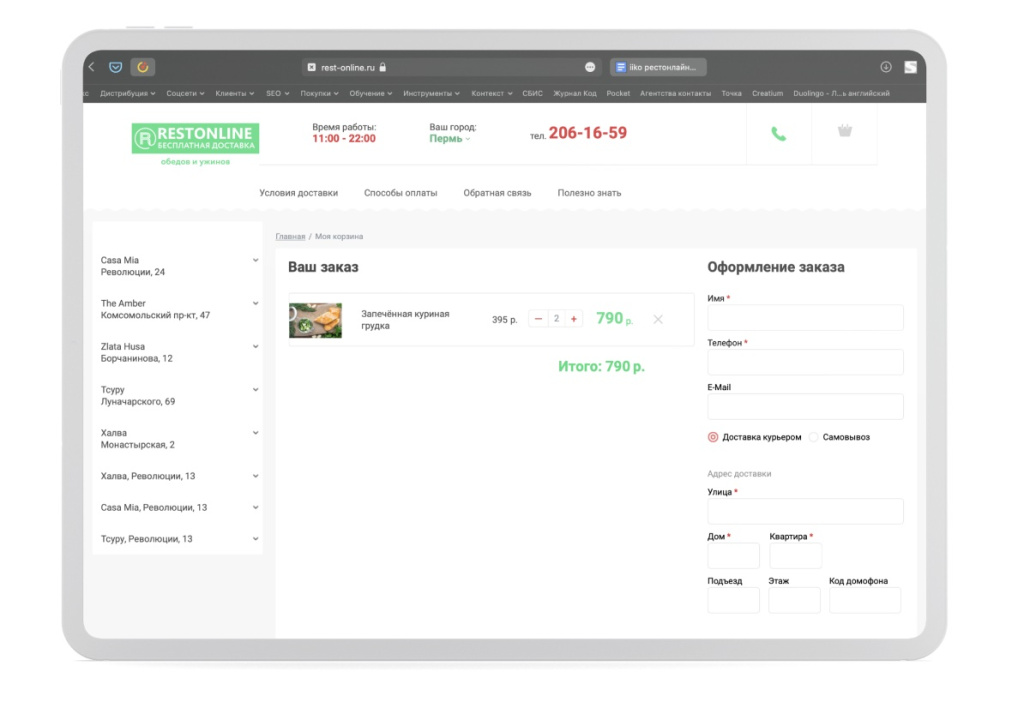Open Покупки bookmarks folder

tap(319, 93)
